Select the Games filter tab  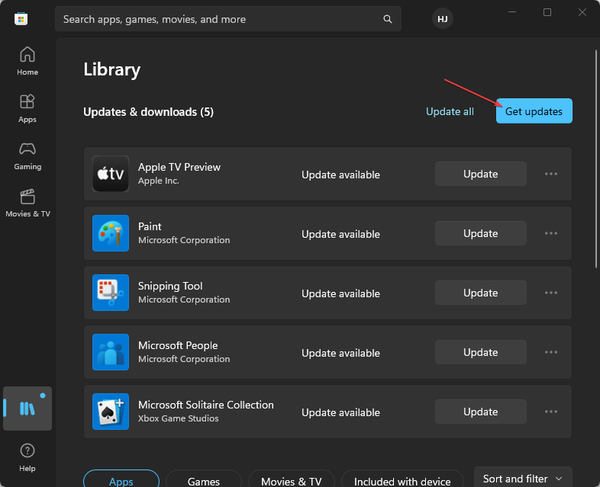(x=204, y=480)
